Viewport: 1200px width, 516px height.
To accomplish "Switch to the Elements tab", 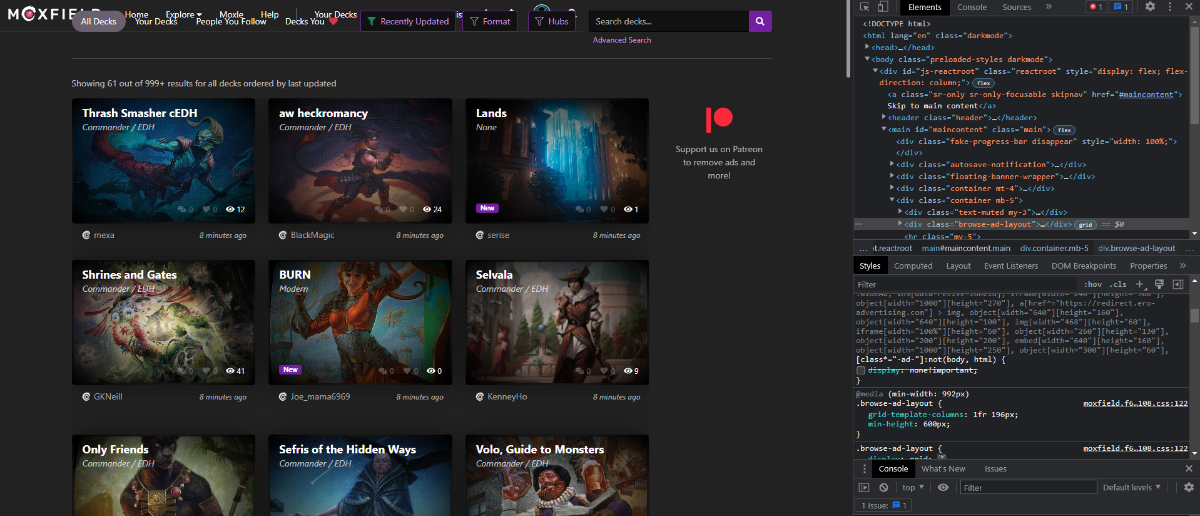I will (924, 7).
